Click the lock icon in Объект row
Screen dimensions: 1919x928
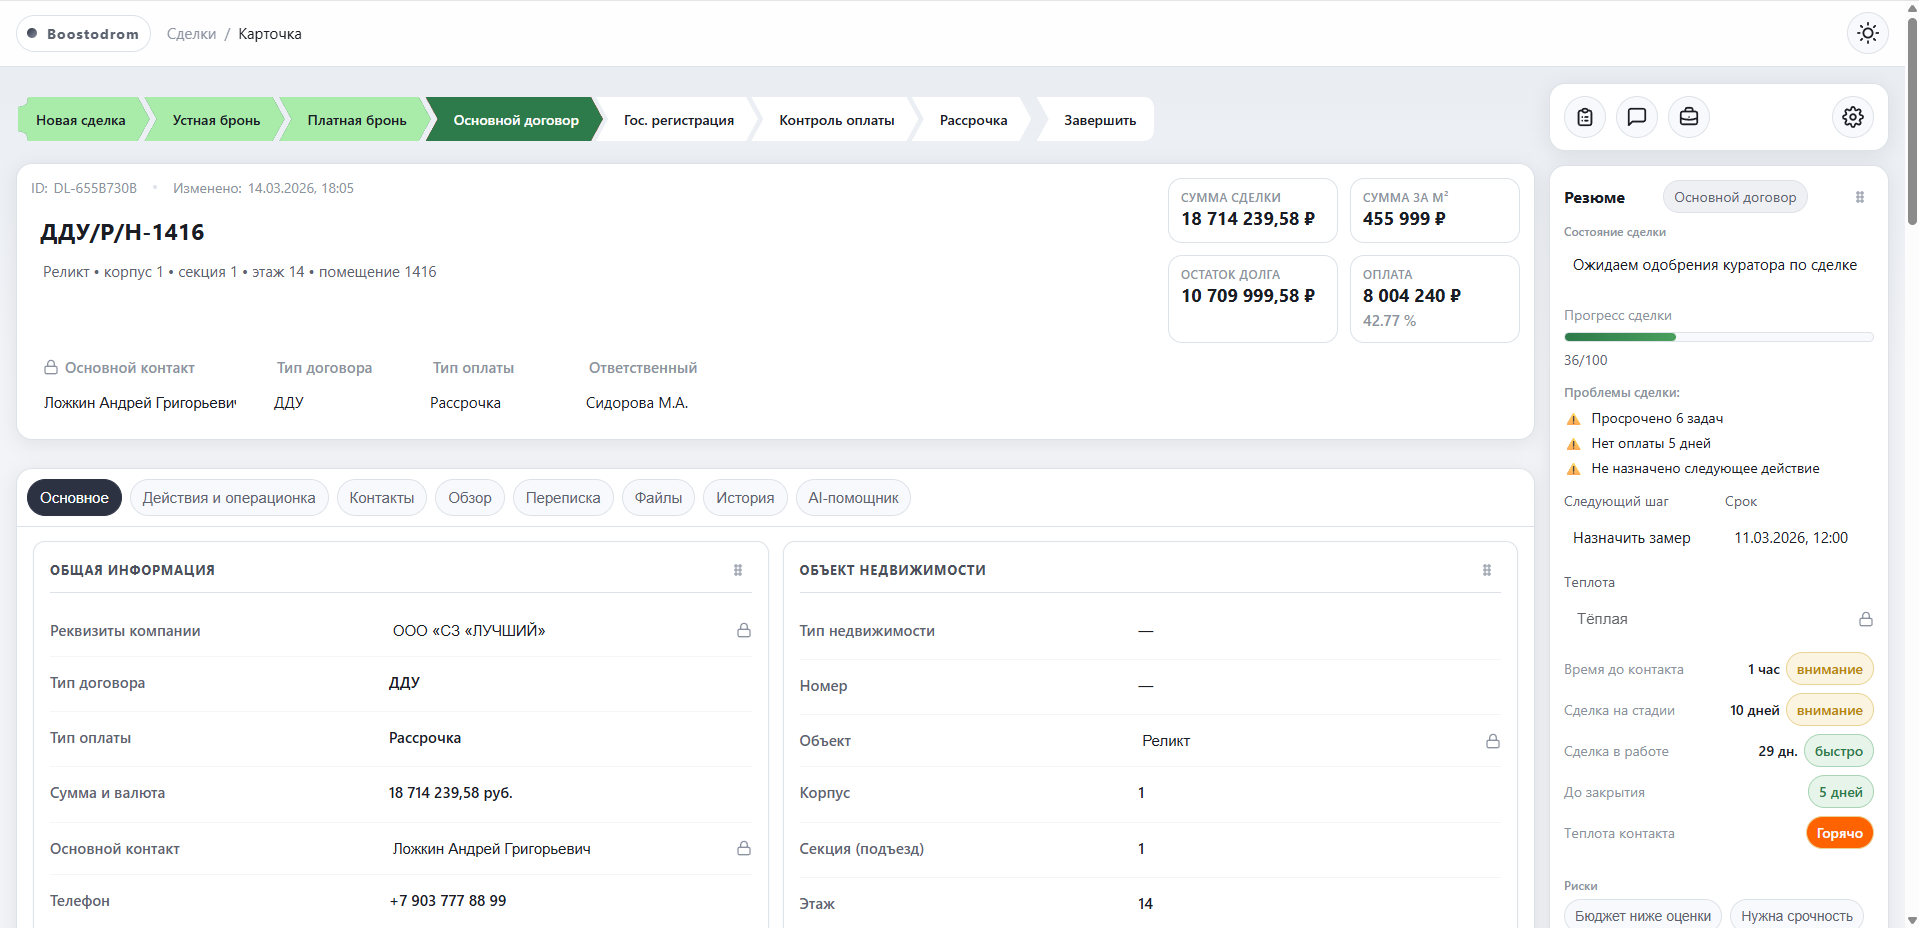1493,741
